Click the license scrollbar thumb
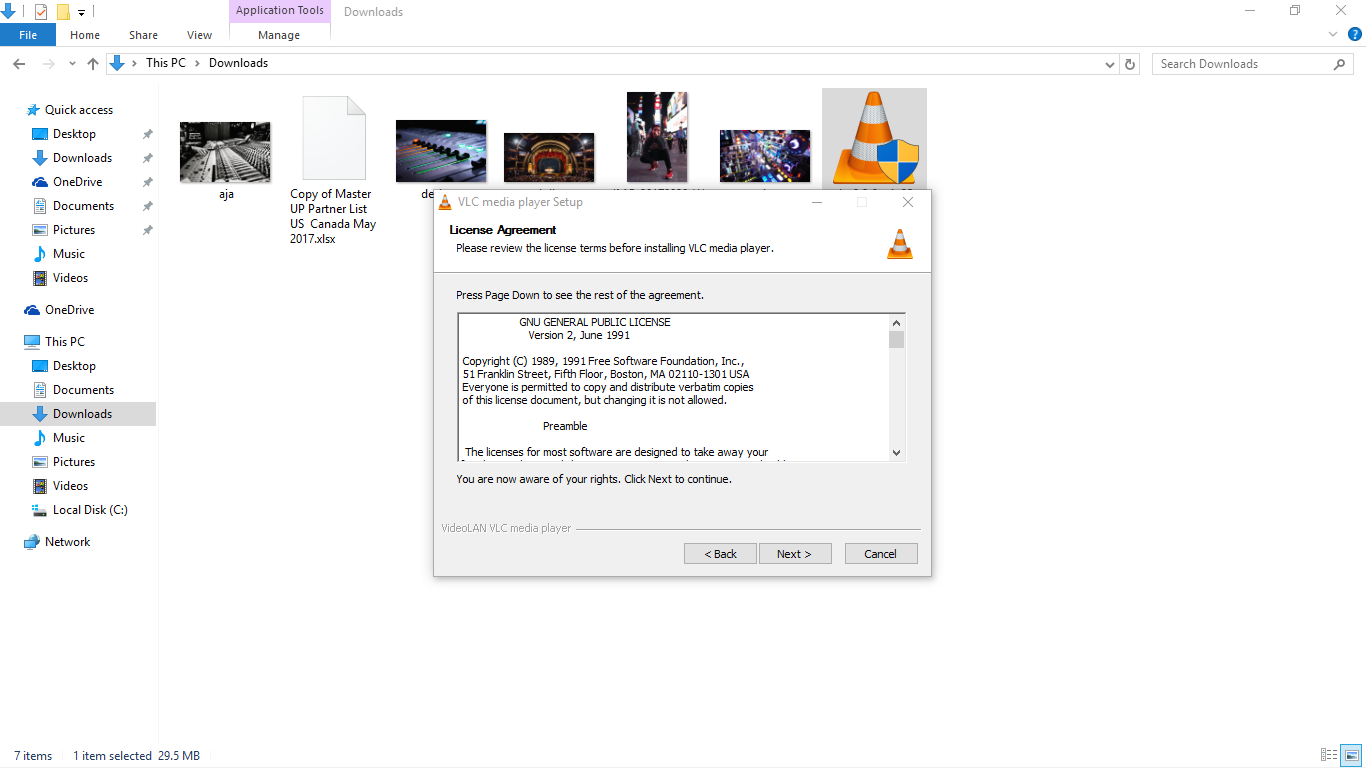 (x=897, y=339)
